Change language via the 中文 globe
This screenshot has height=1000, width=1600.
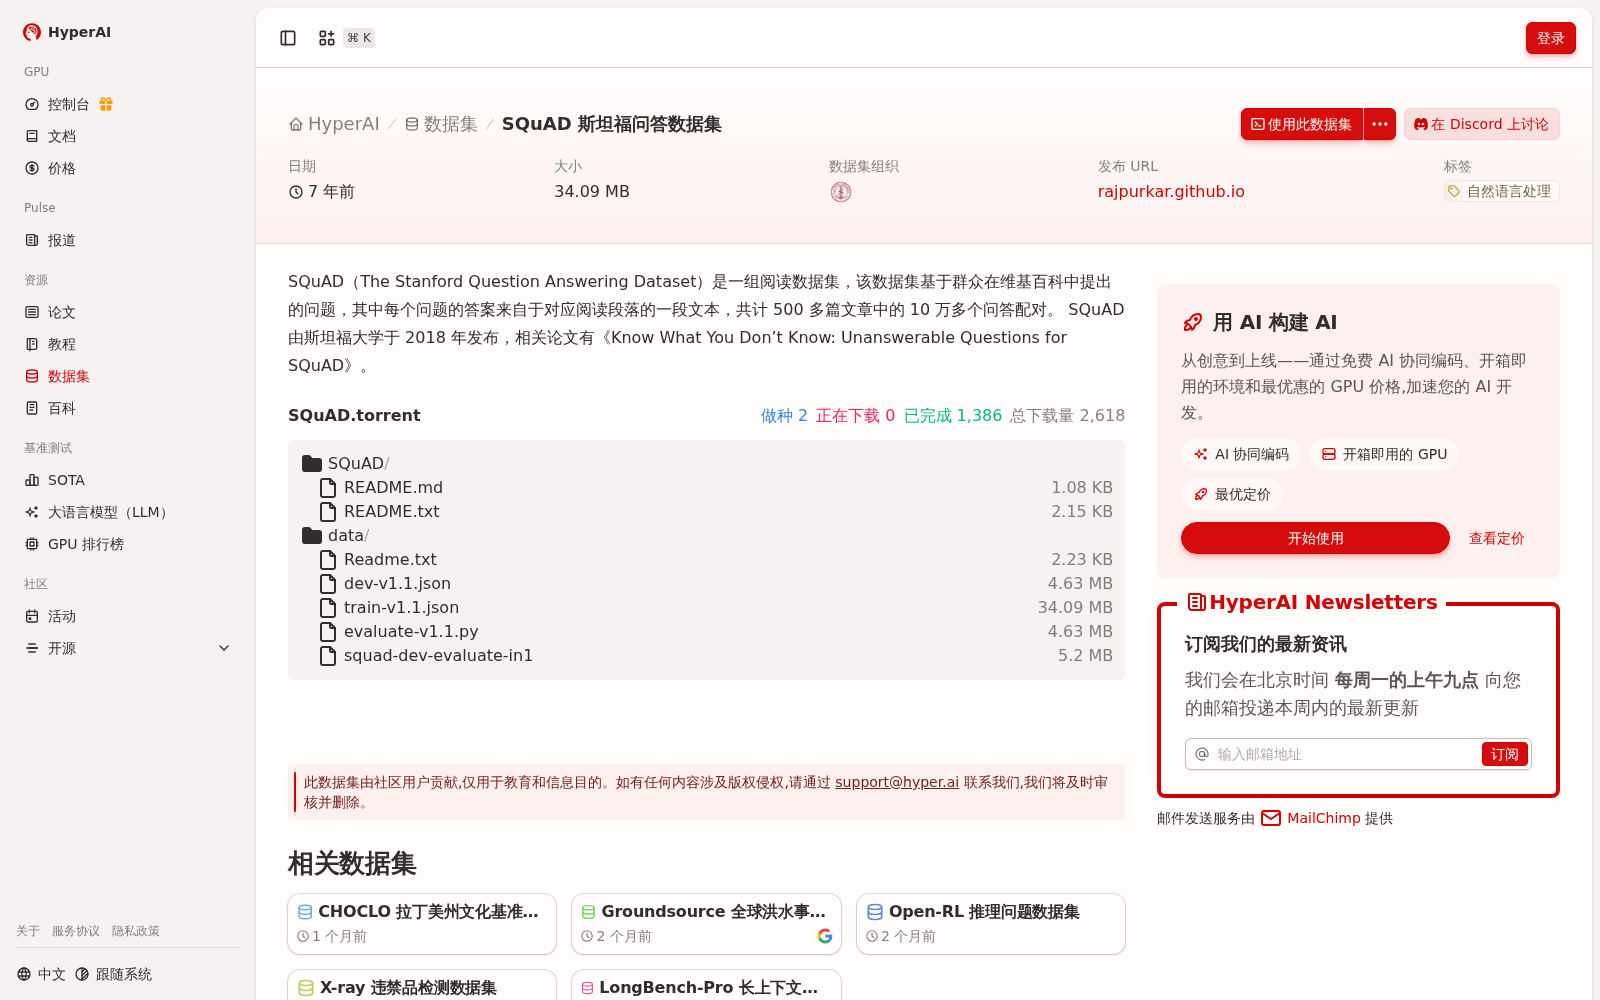(x=41, y=974)
